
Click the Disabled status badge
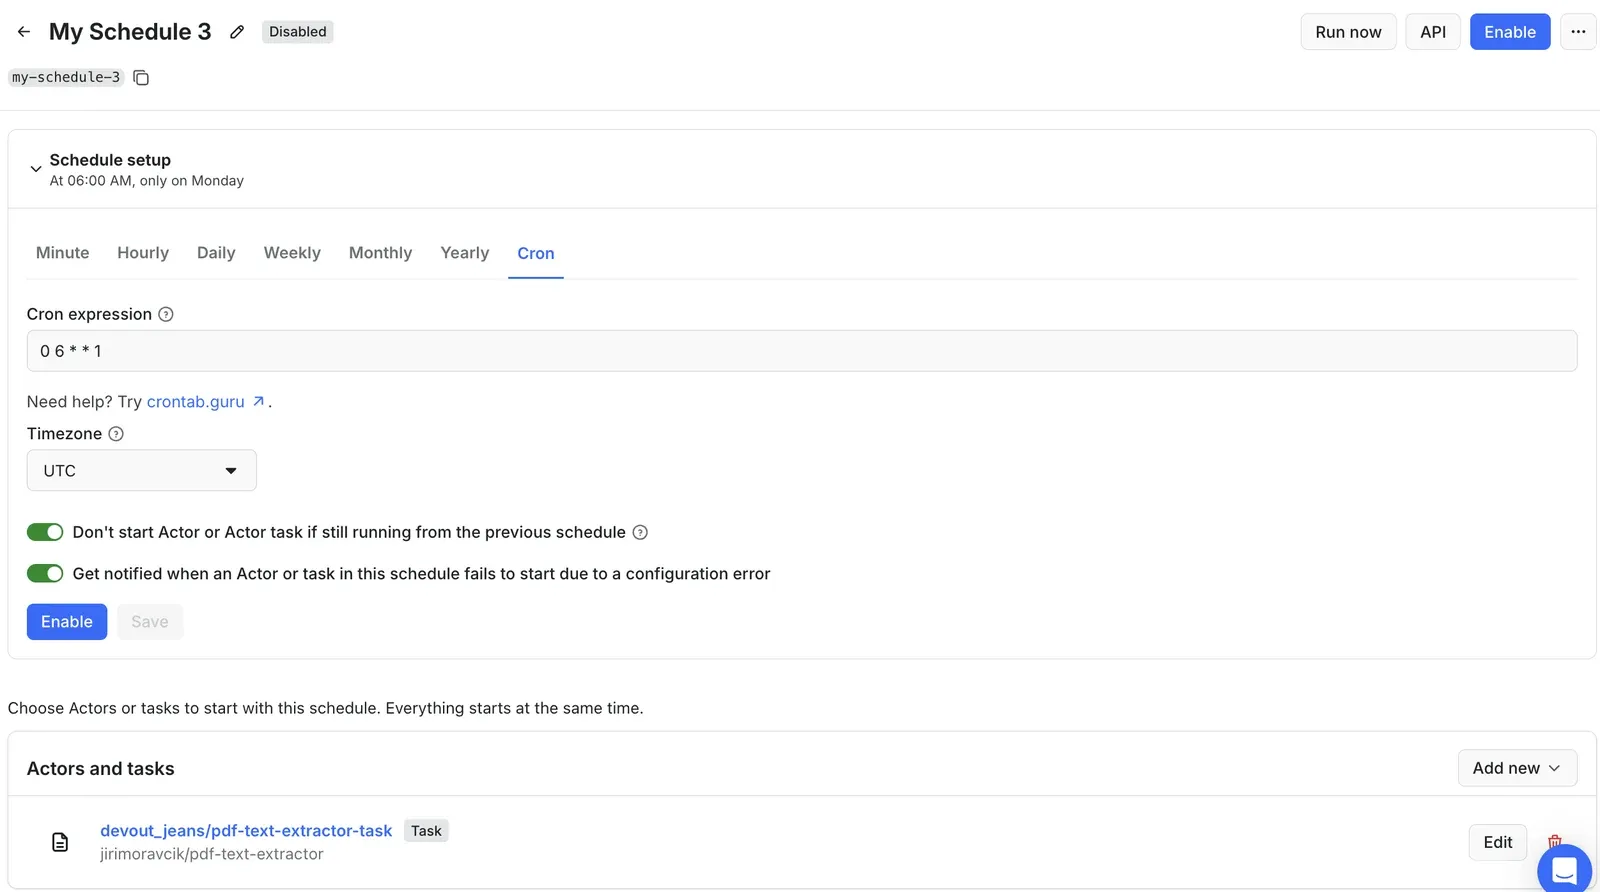pos(298,32)
